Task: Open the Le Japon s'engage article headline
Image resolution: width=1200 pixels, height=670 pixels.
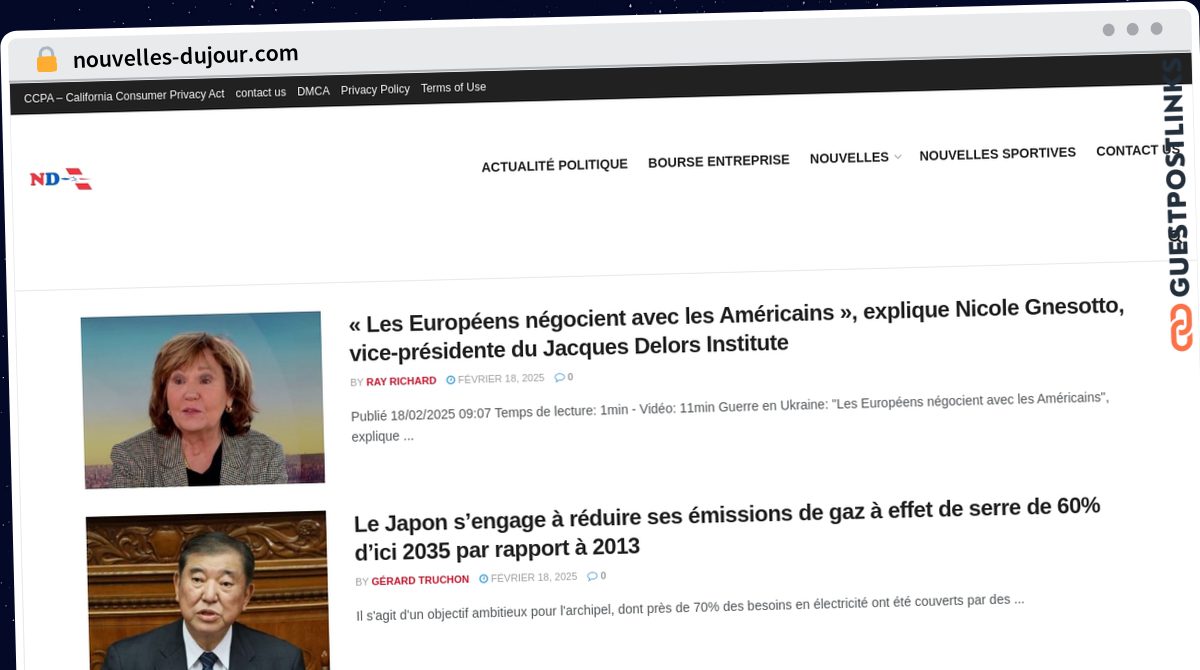Action: pos(727,528)
